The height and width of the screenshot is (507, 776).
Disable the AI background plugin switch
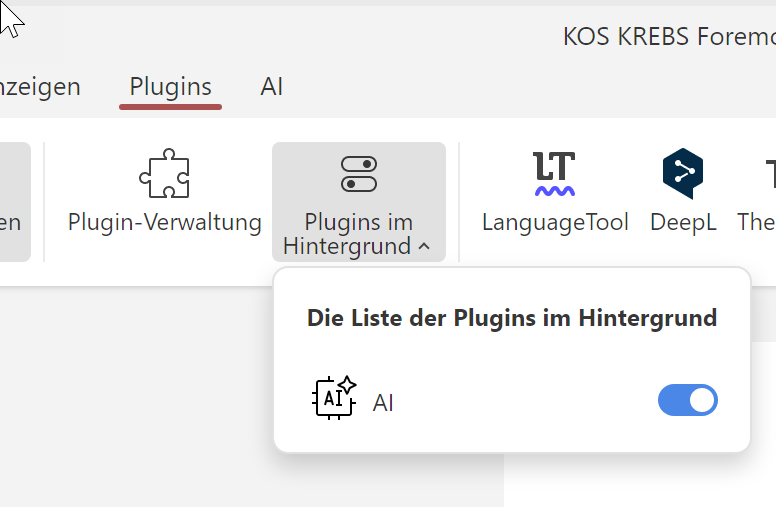click(x=687, y=400)
